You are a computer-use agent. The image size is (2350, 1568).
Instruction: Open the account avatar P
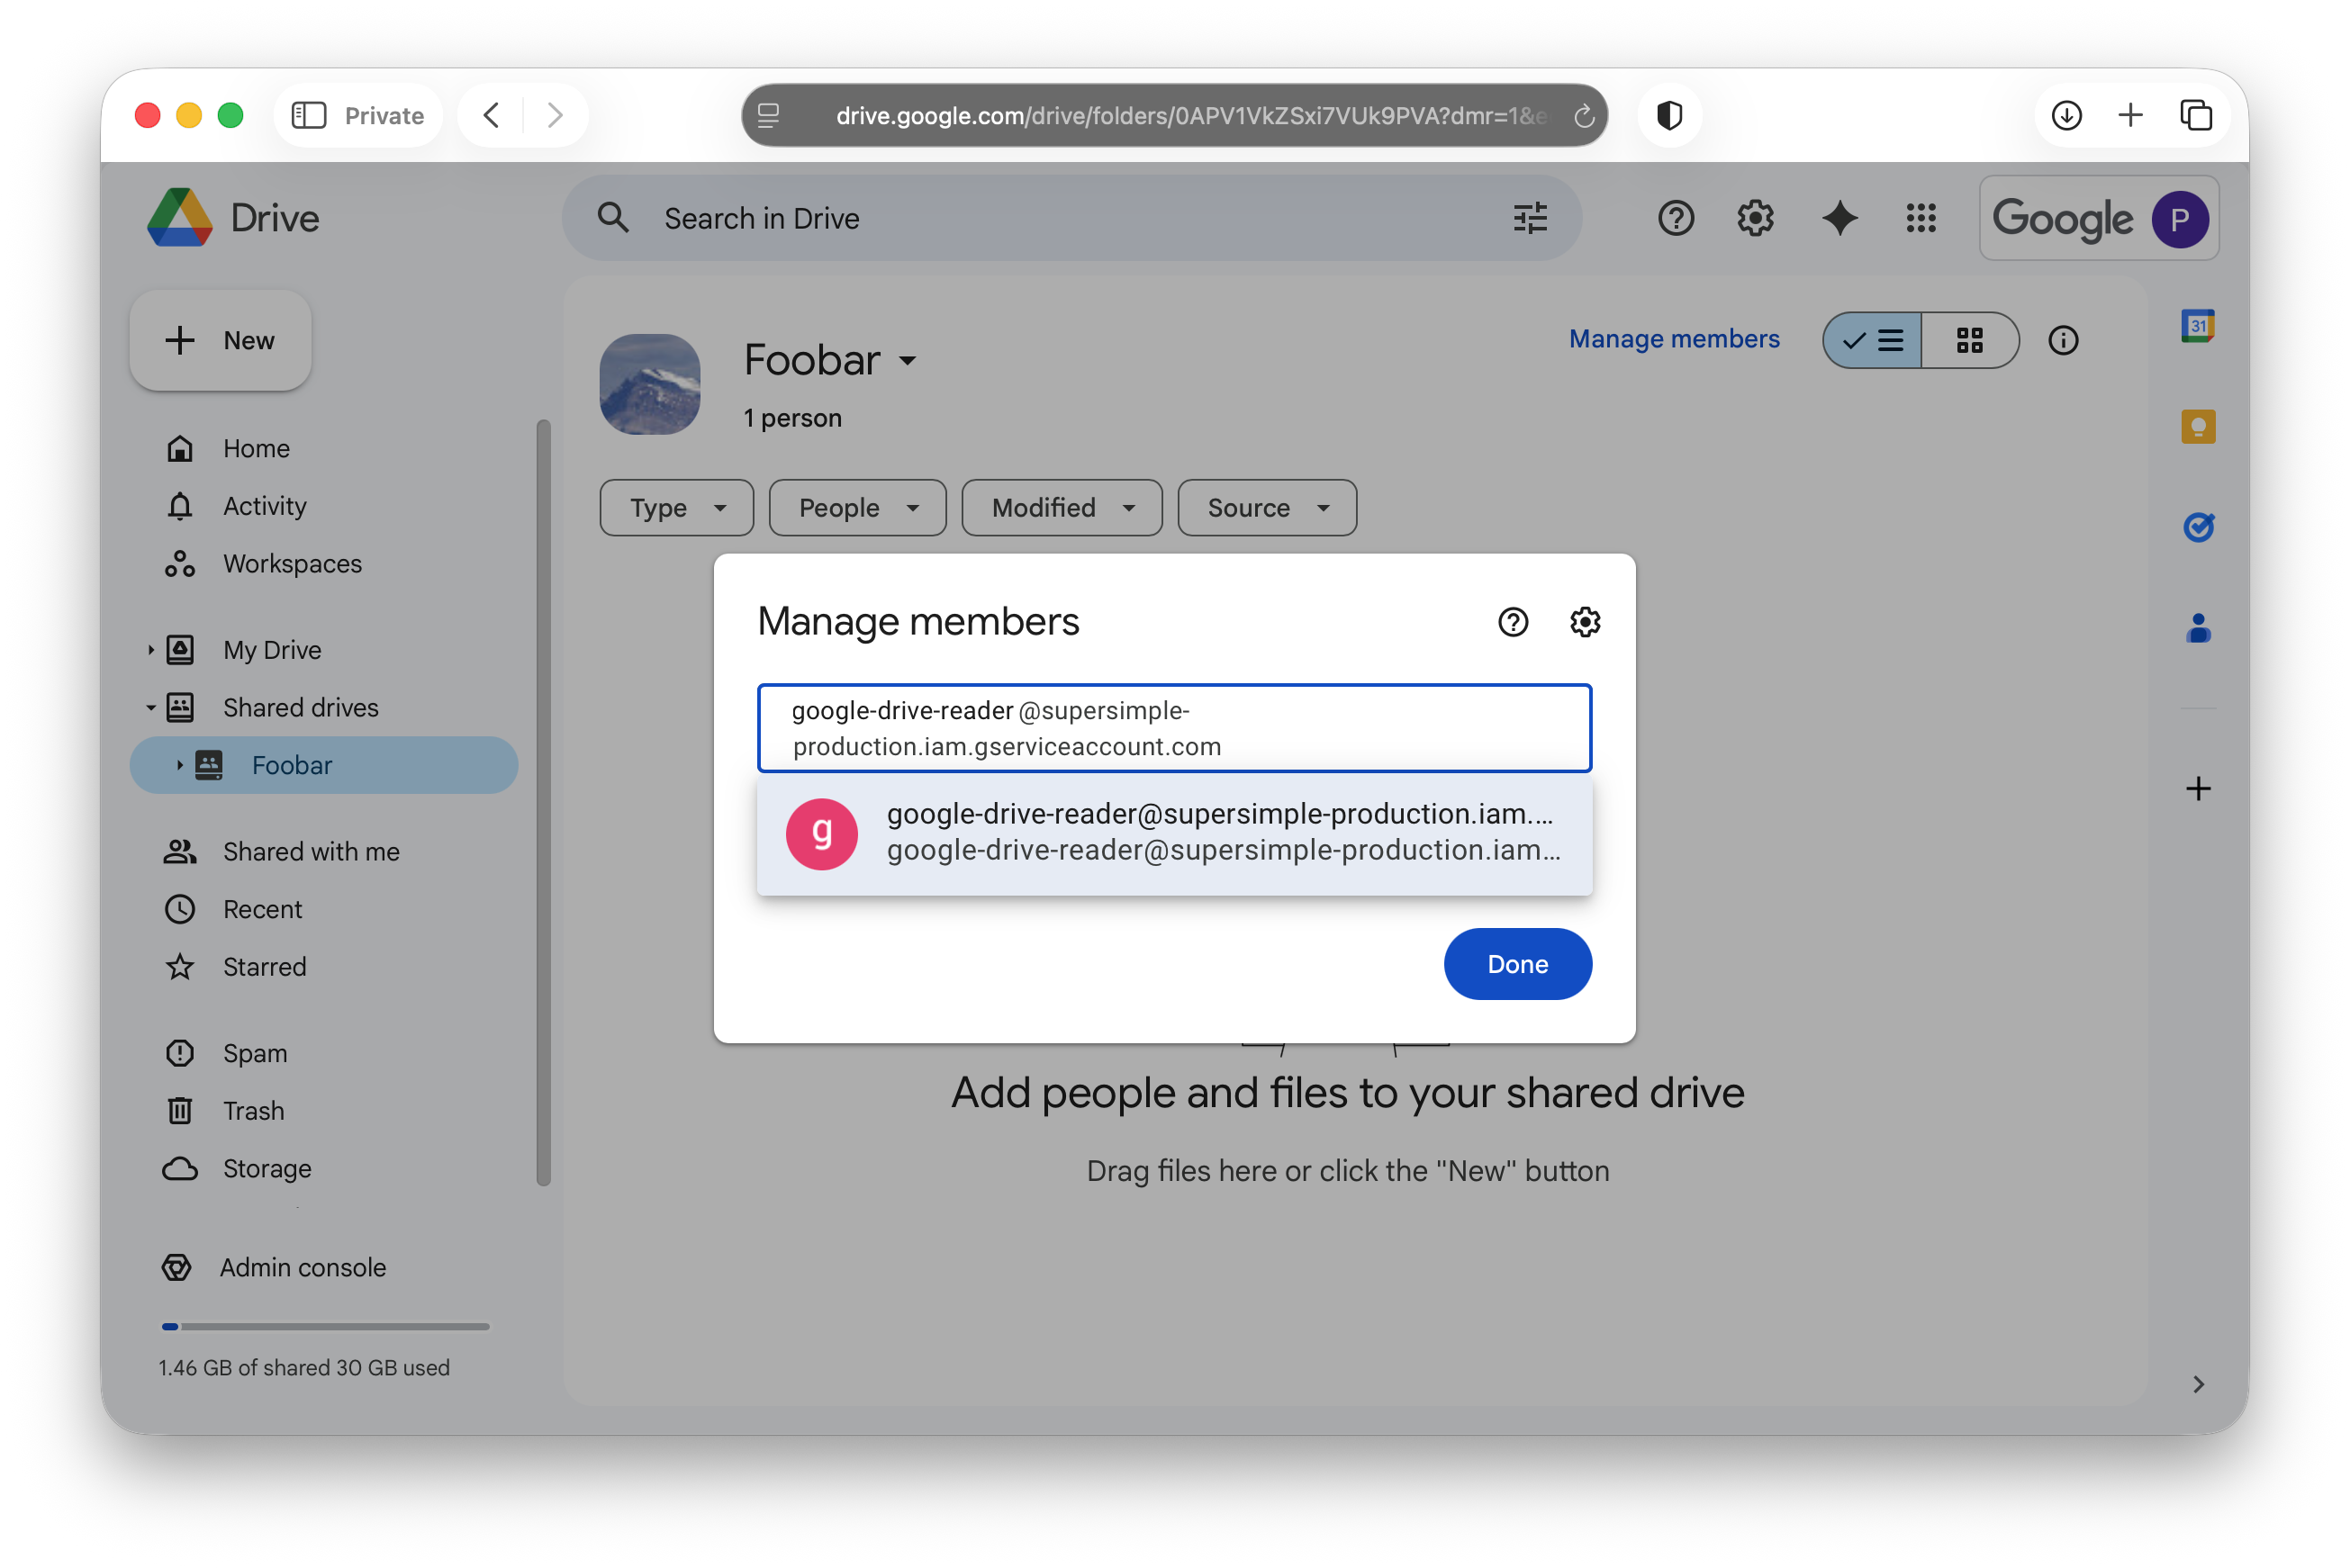coord(2179,219)
